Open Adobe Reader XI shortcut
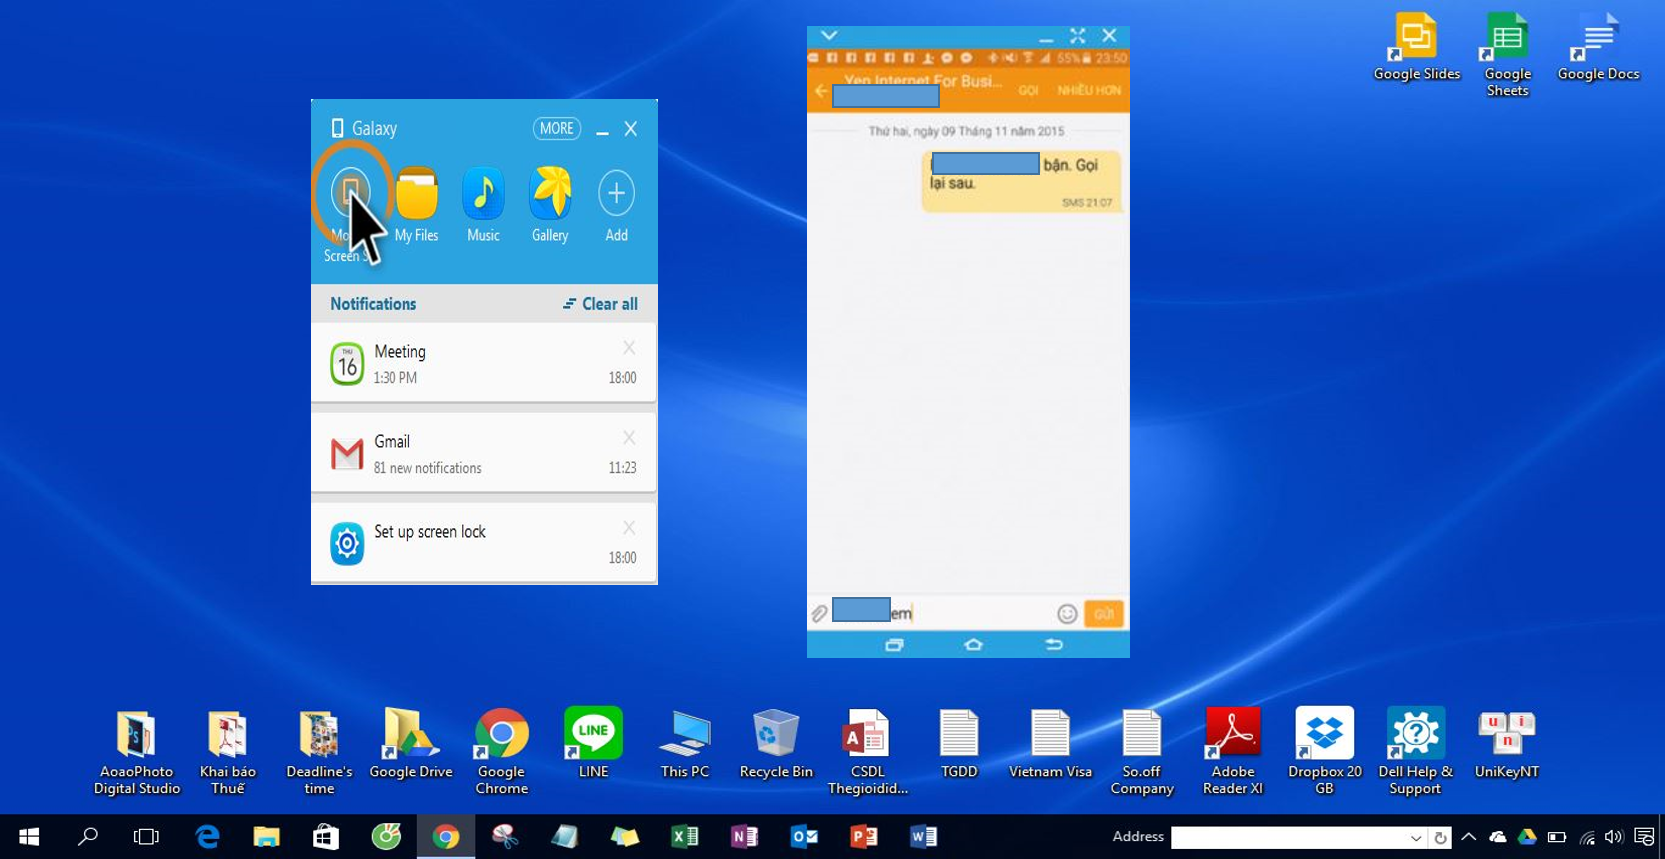Viewport: 1665px width, 859px height. pos(1233,752)
